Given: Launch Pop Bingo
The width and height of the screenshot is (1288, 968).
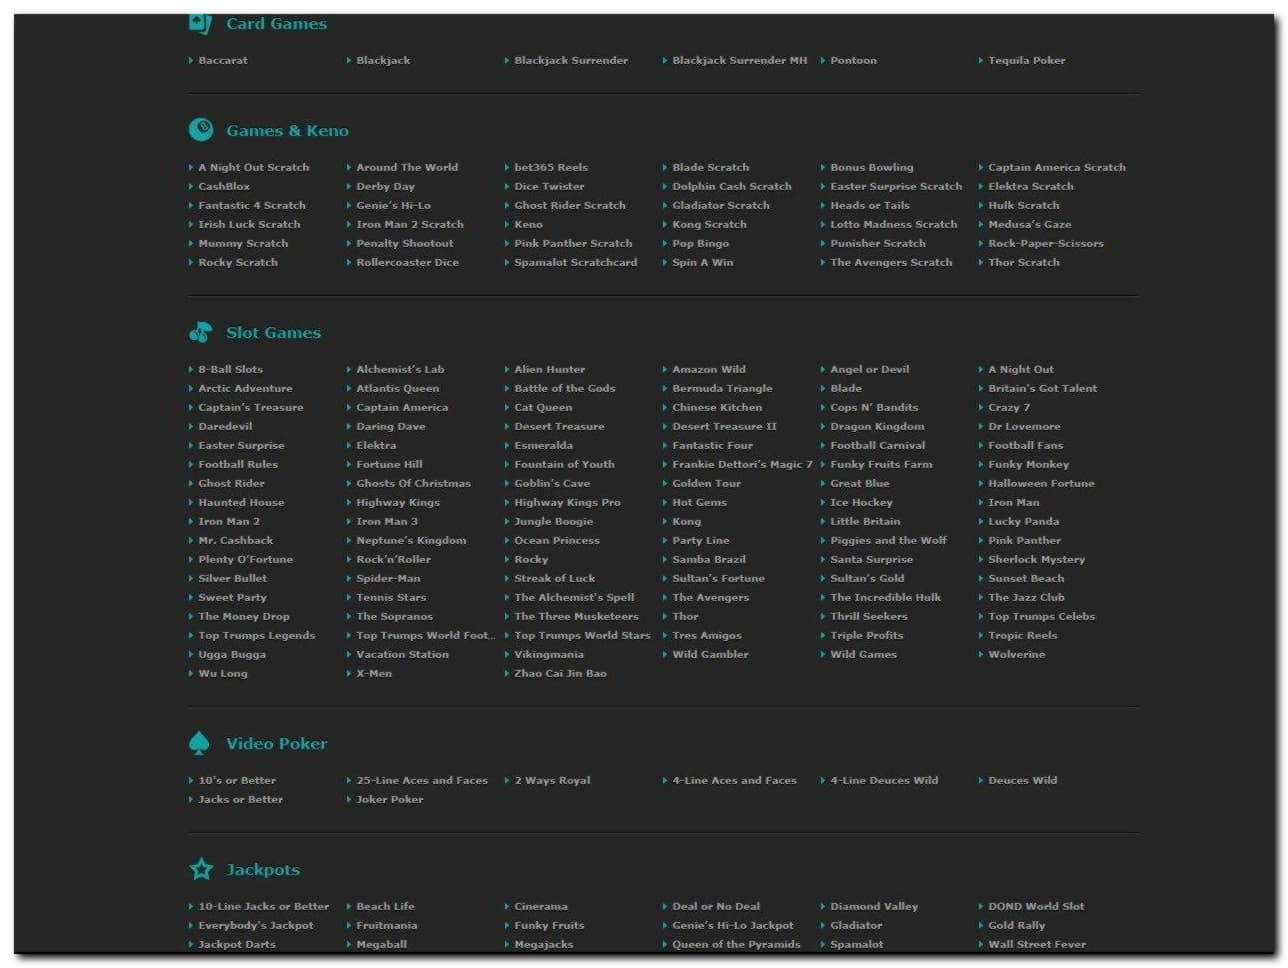Looking at the screenshot, I should pos(701,244).
